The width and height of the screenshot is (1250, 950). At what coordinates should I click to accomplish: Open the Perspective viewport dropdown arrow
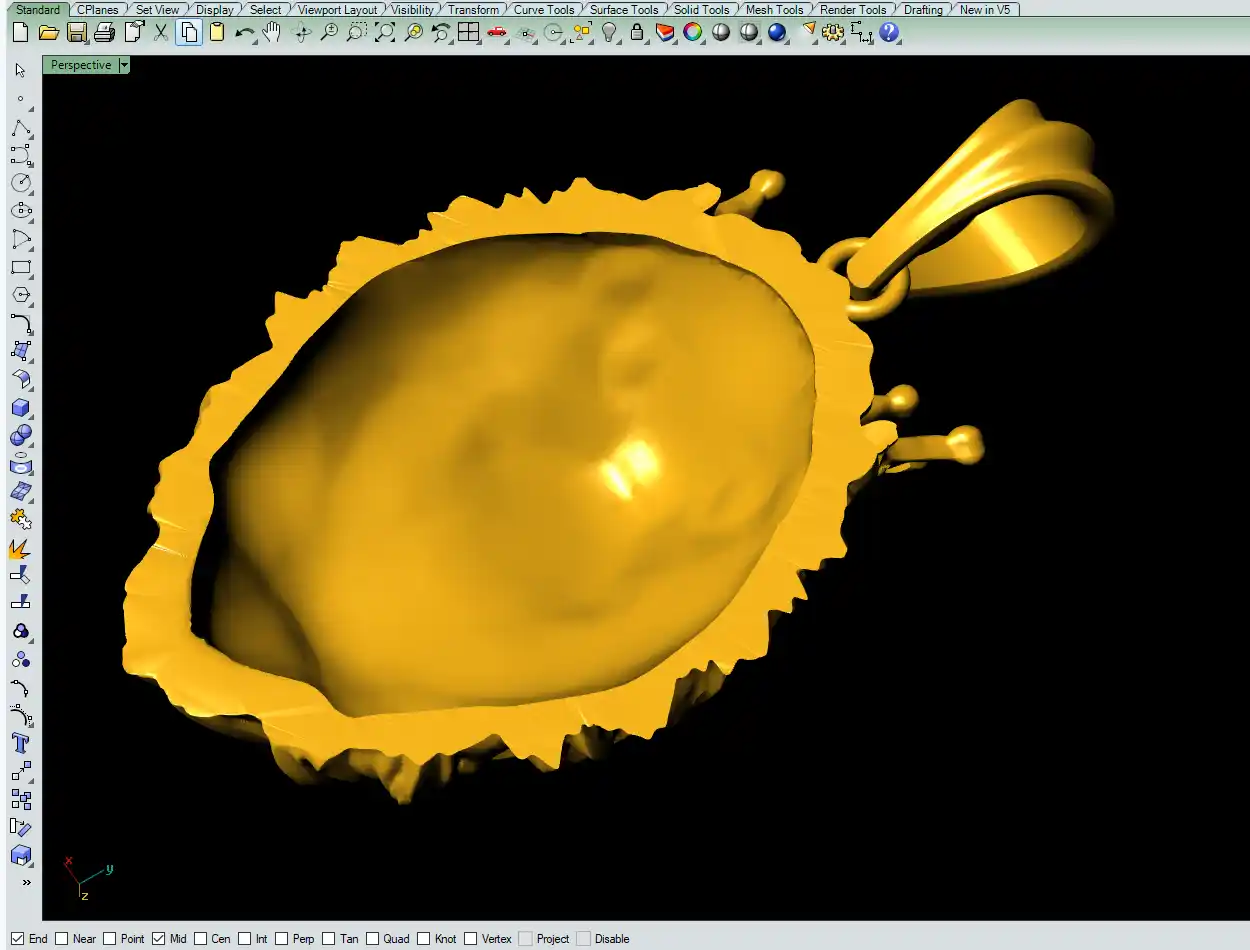(x=124, y=65)
